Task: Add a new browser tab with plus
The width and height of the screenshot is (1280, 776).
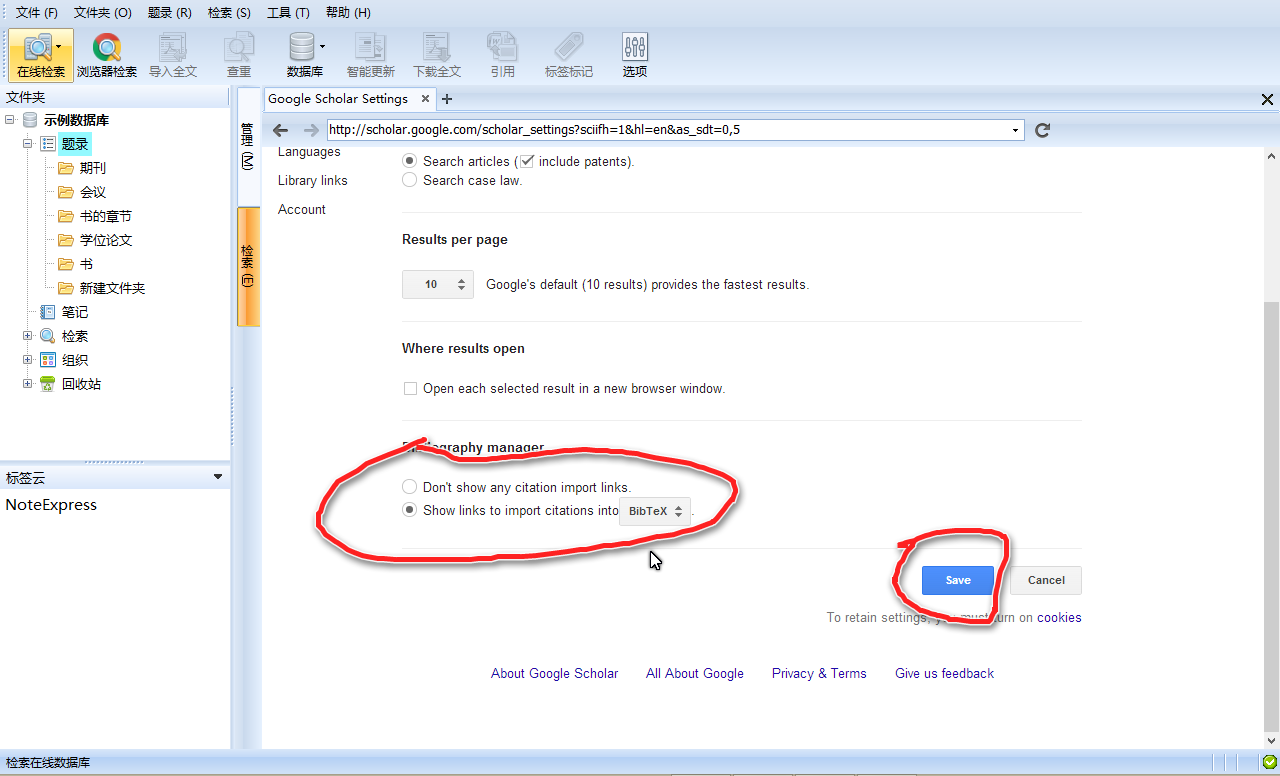Action: 447,99
